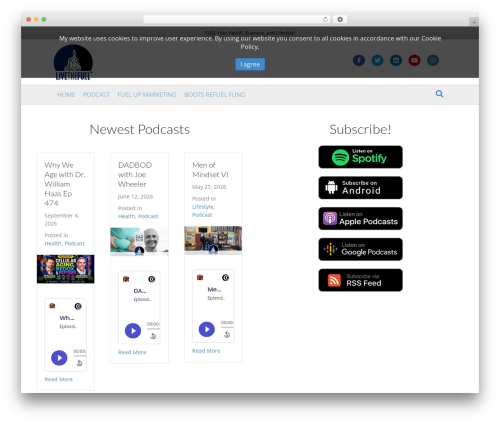Play the DADBOD episode
Screen dimensions: 500x423
133,331
